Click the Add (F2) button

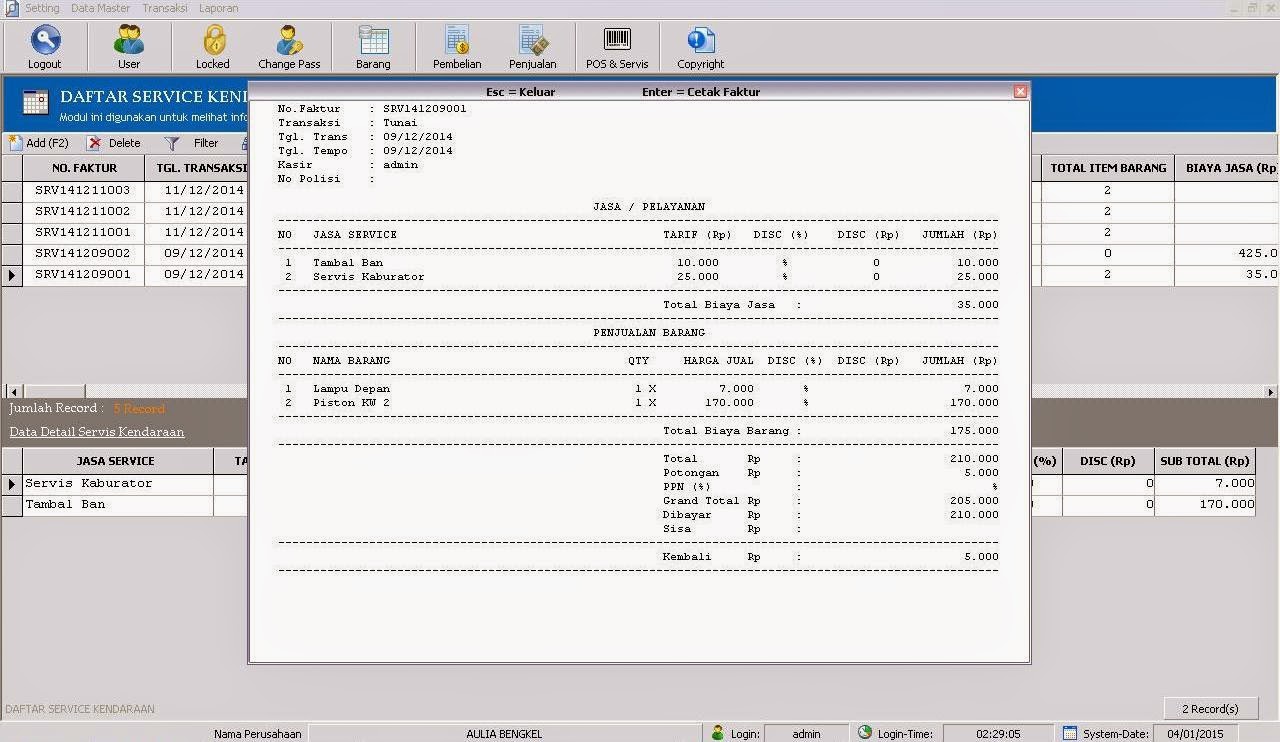coord(39,143)
